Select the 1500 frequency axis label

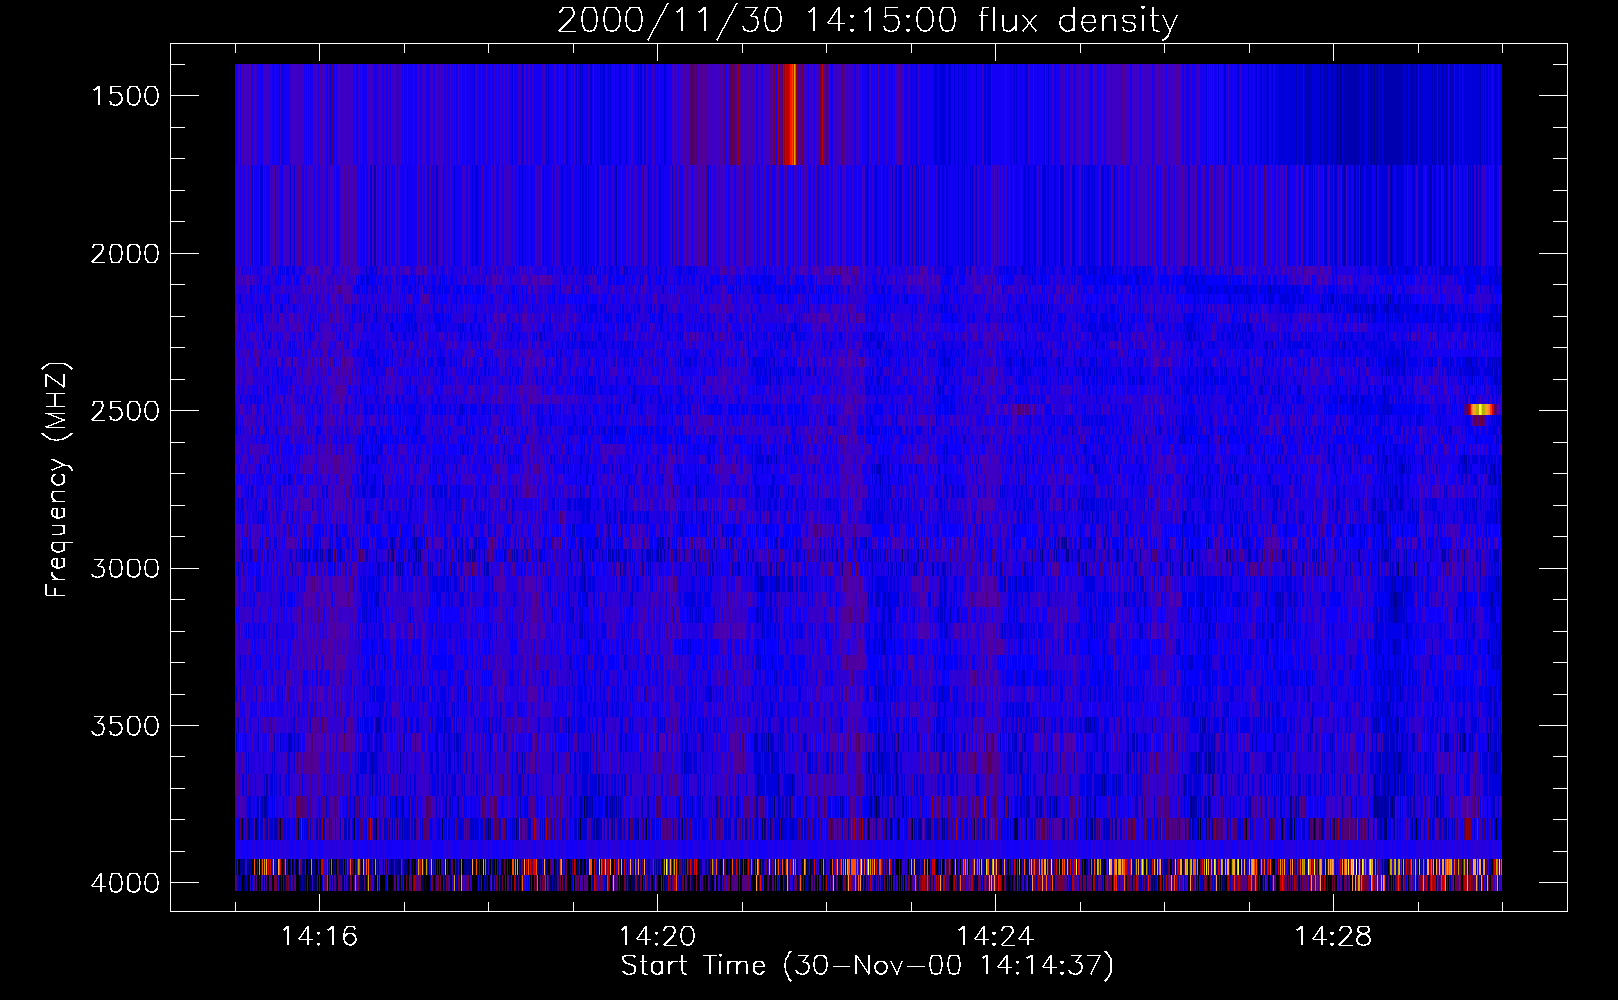click(125, 96)
